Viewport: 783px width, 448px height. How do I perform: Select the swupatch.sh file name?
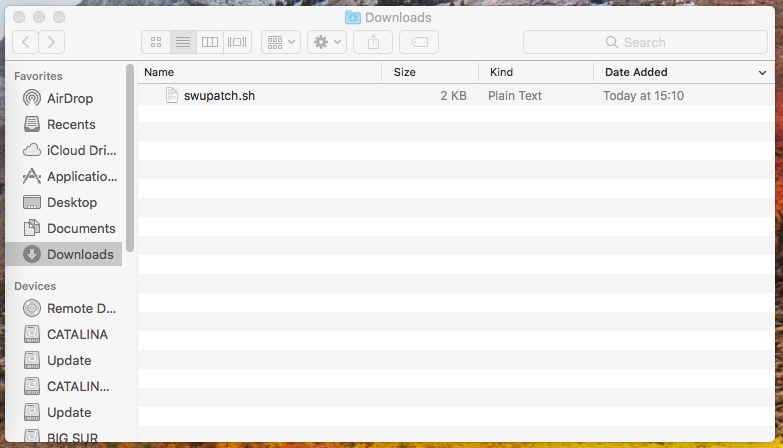point(219,95)
